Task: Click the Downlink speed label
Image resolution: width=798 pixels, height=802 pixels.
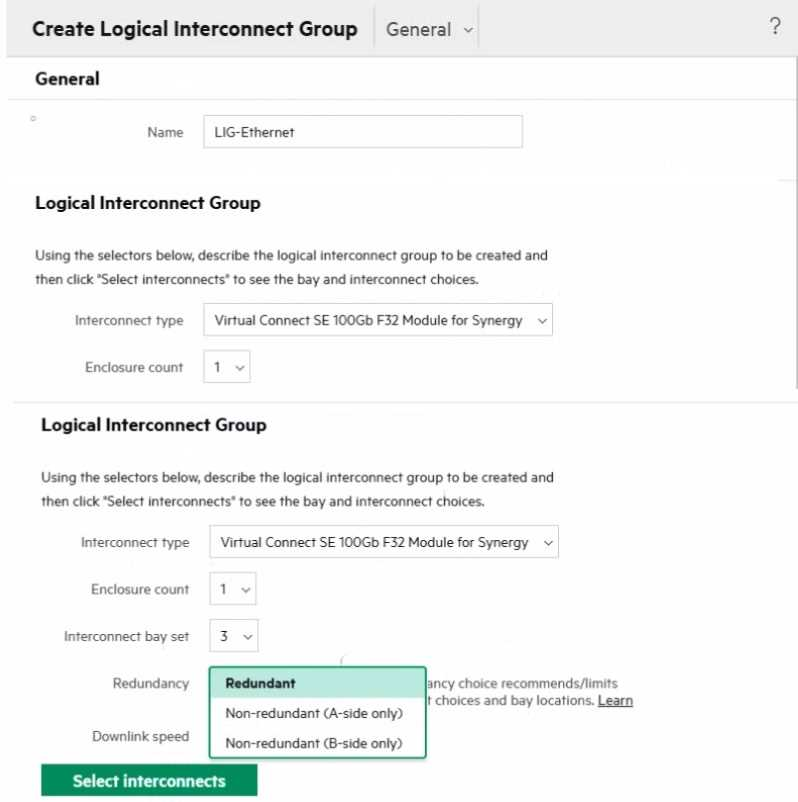Action: point(140,737)
